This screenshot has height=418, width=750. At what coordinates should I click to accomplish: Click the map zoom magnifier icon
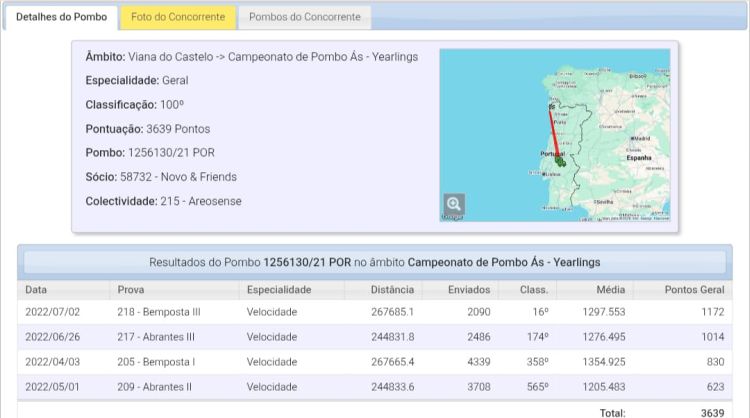[x=453, y=203]
